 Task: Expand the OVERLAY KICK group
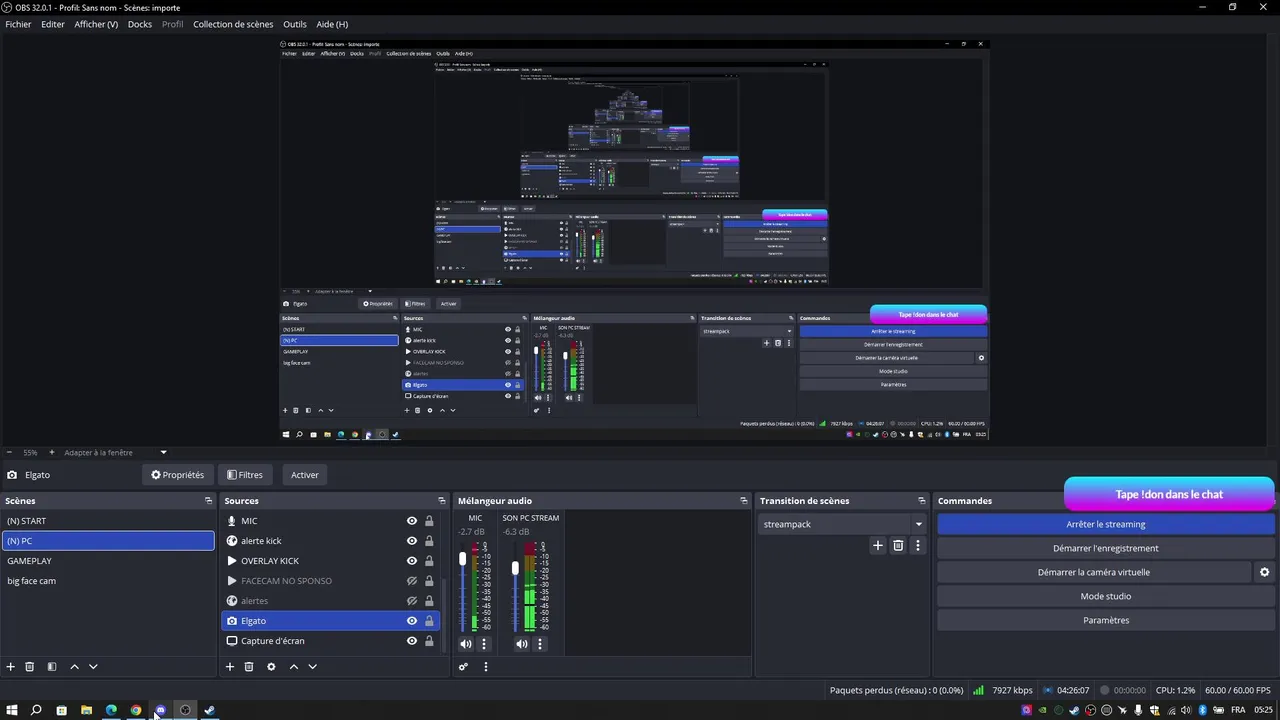[x=232, y=561]
